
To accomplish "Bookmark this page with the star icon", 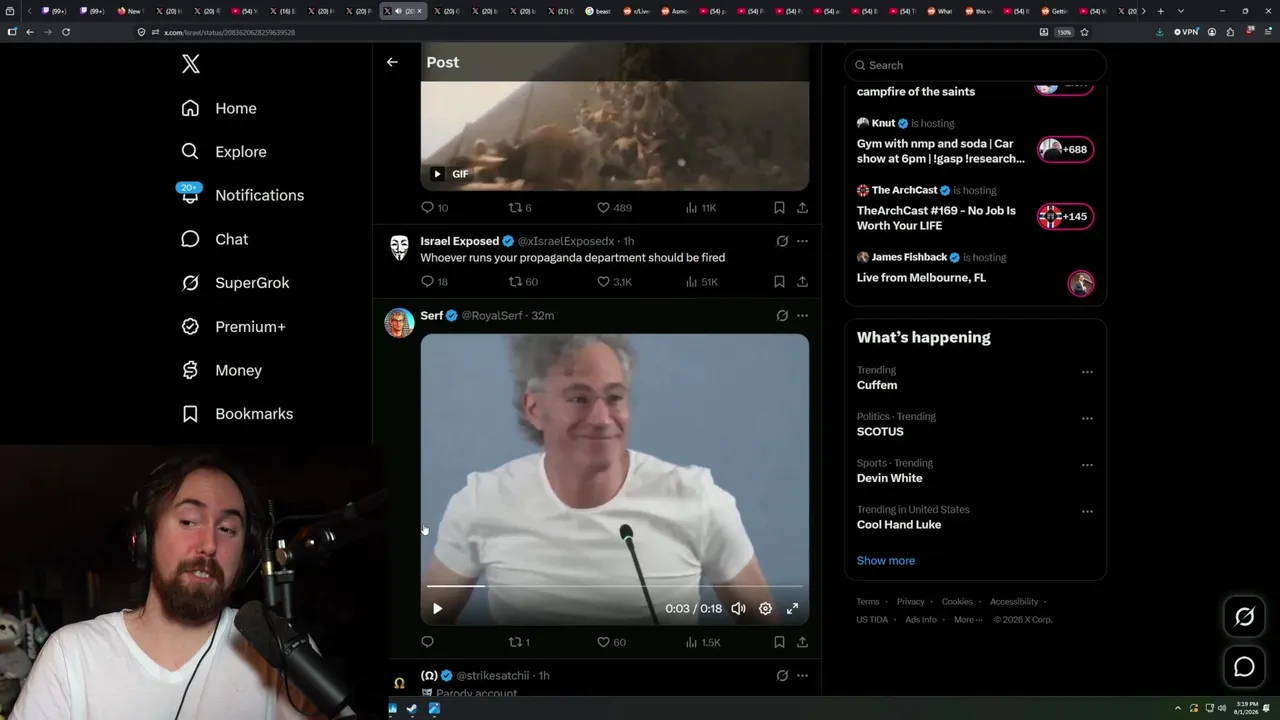I will [1084, 32].
